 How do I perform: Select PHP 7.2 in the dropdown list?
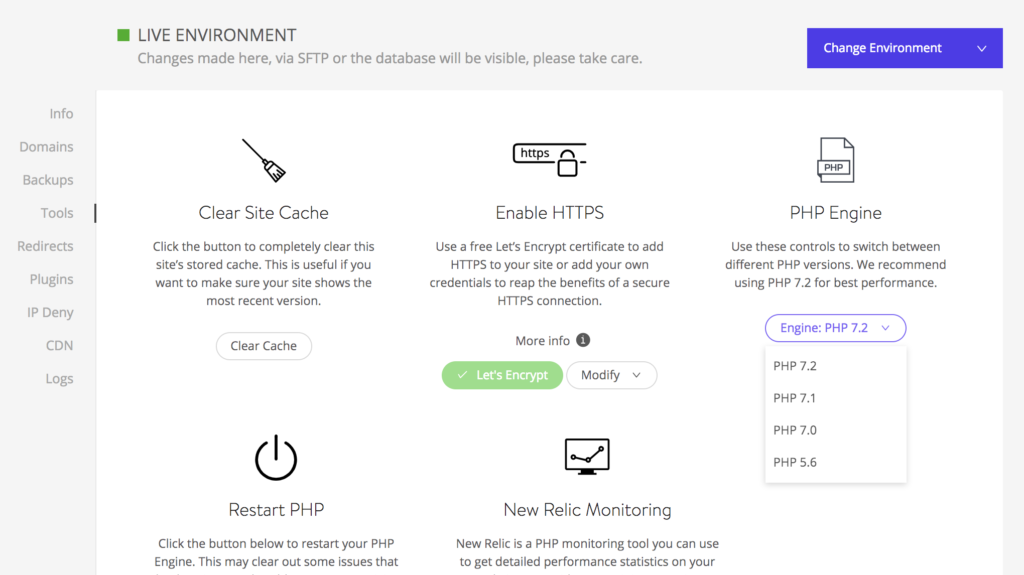click(795, 366)
